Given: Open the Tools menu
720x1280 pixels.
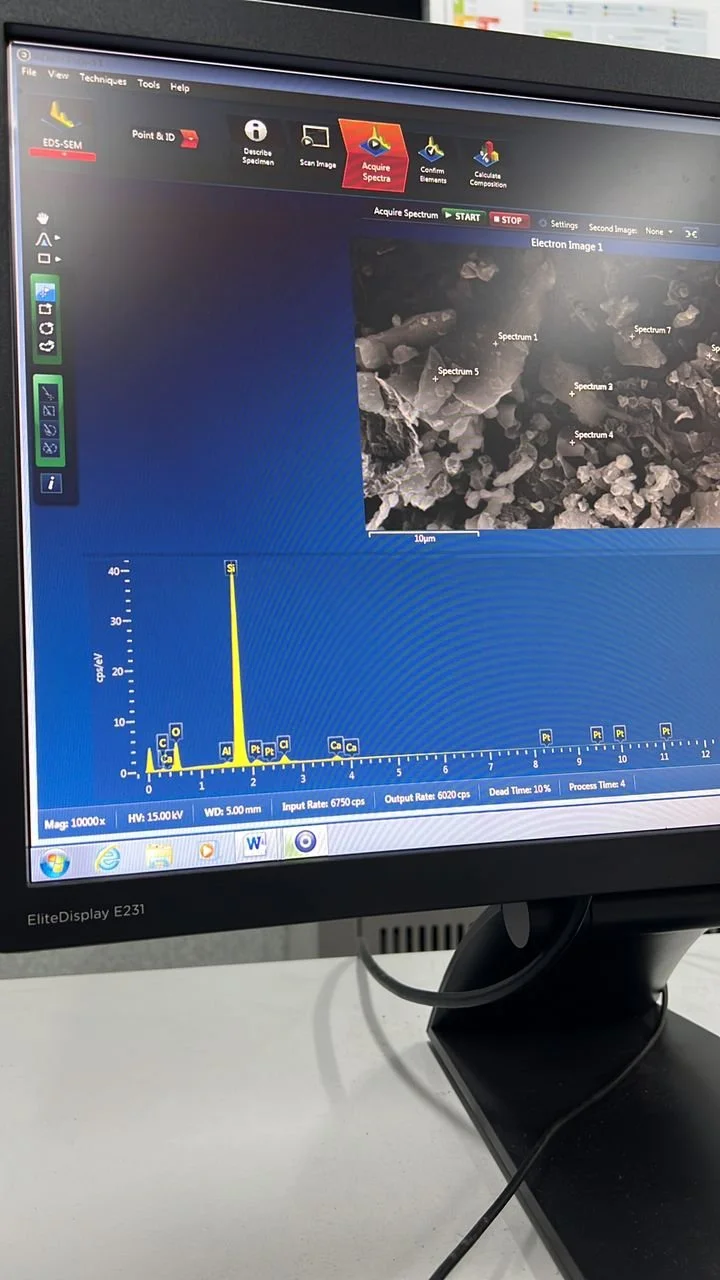Looking at the screenshot, I should (x=149, y=84).
